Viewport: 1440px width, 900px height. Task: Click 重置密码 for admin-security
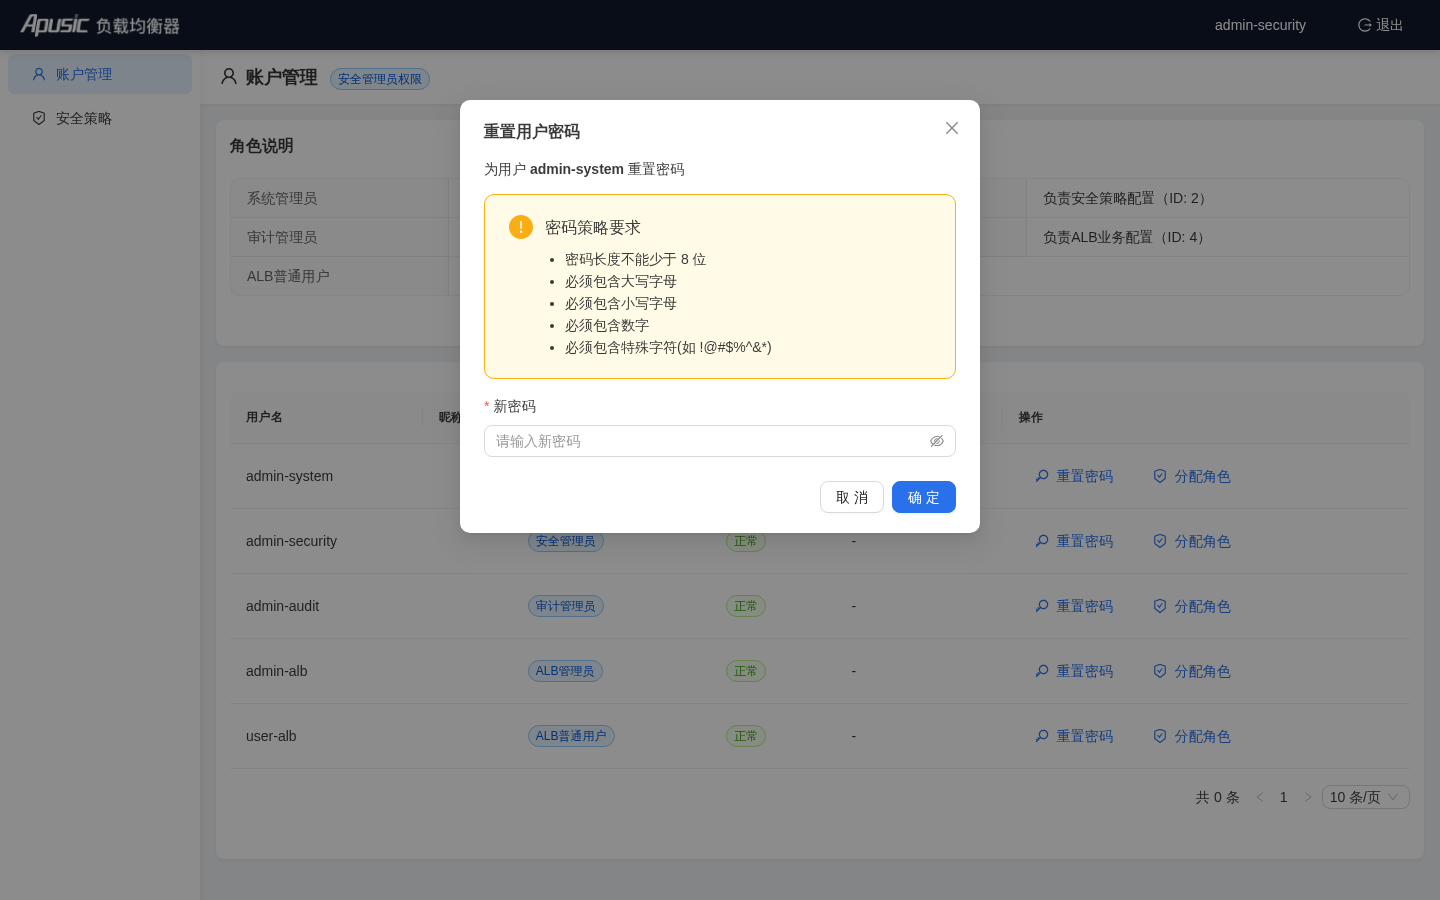click(x=1074, y=541)
